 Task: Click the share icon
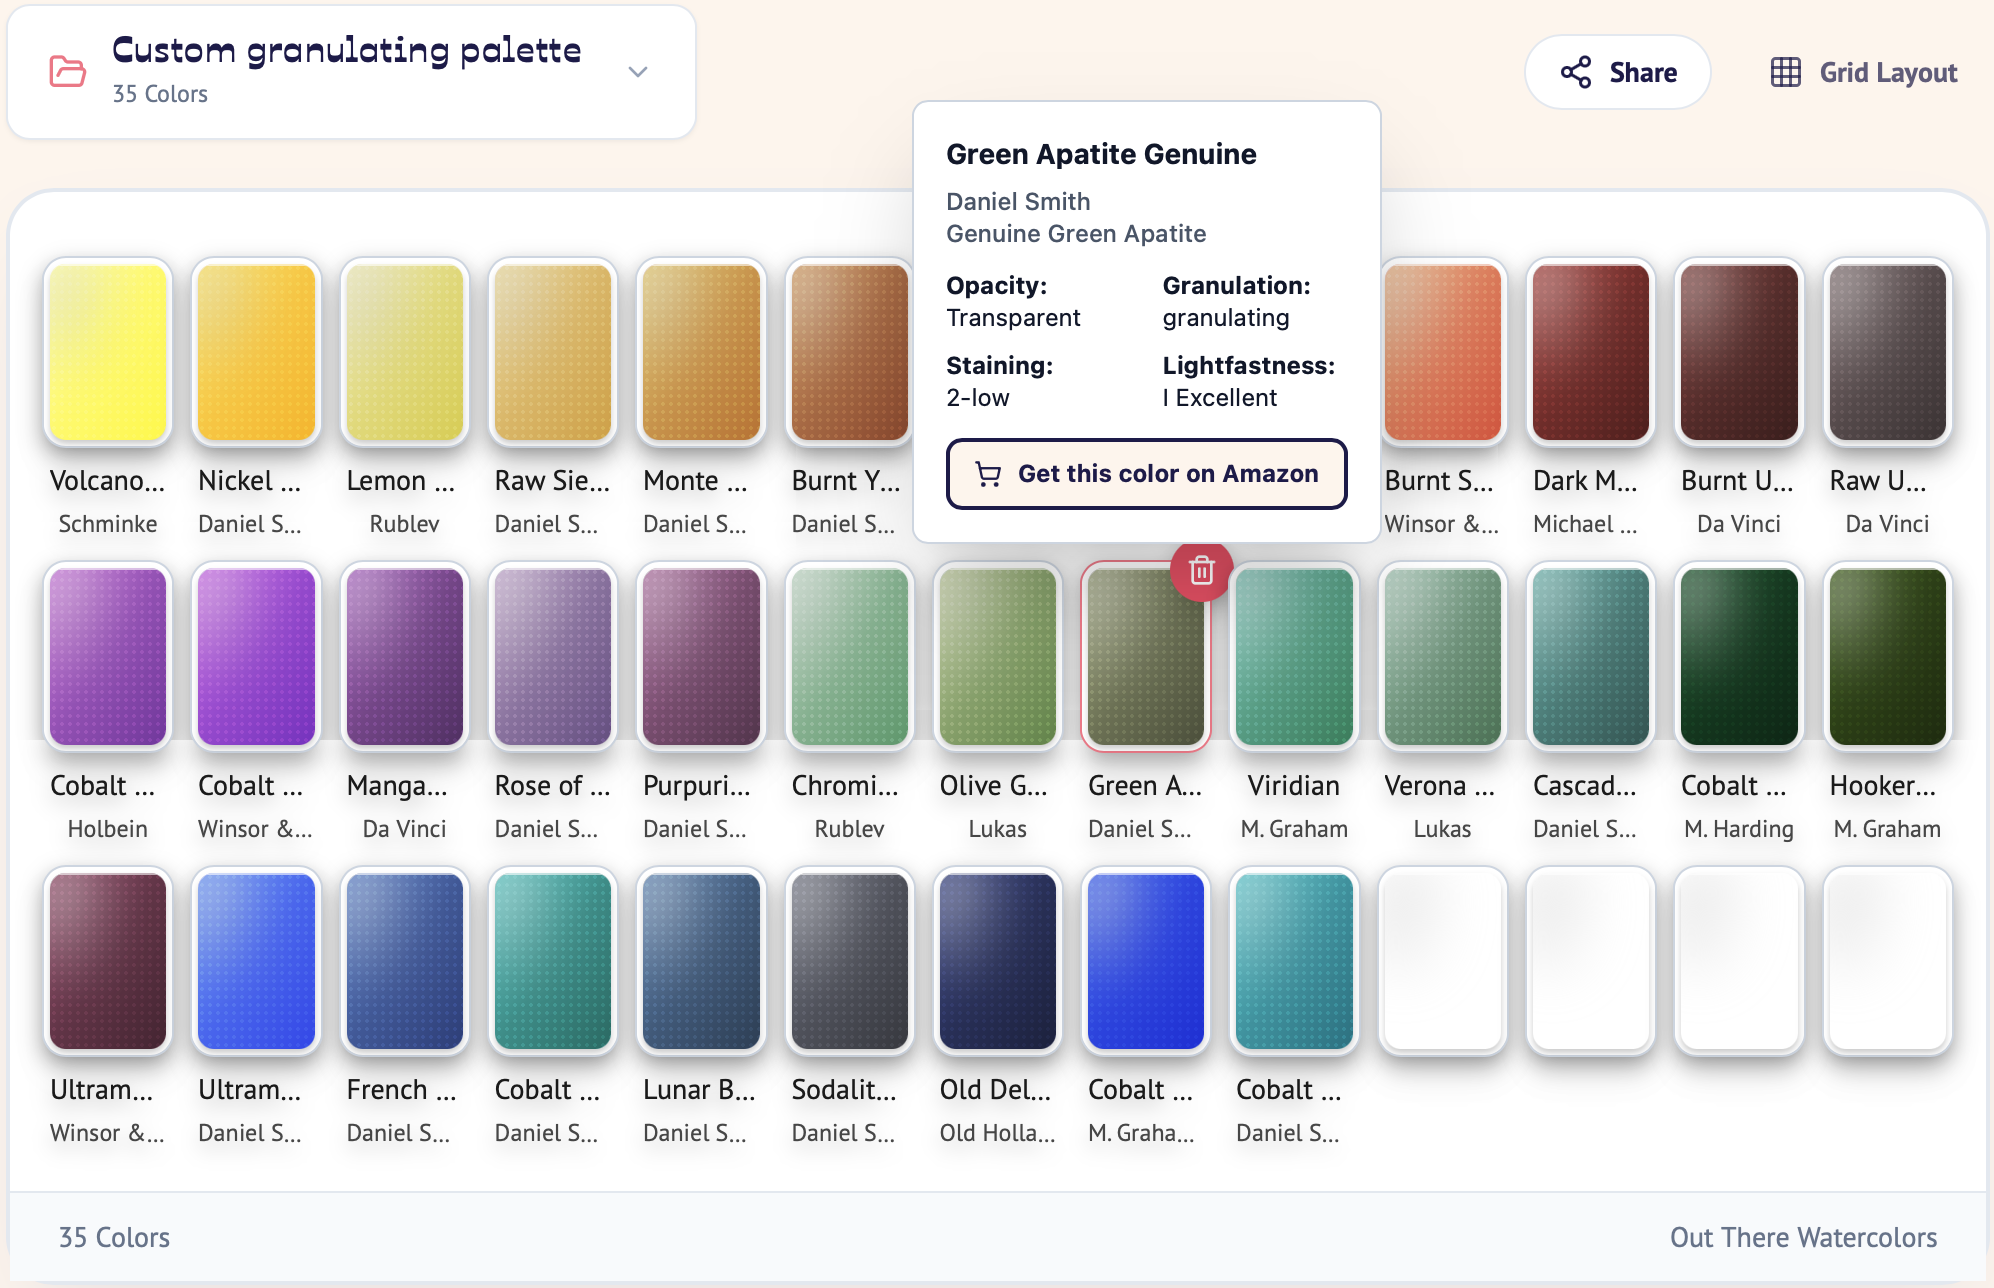1576,73
